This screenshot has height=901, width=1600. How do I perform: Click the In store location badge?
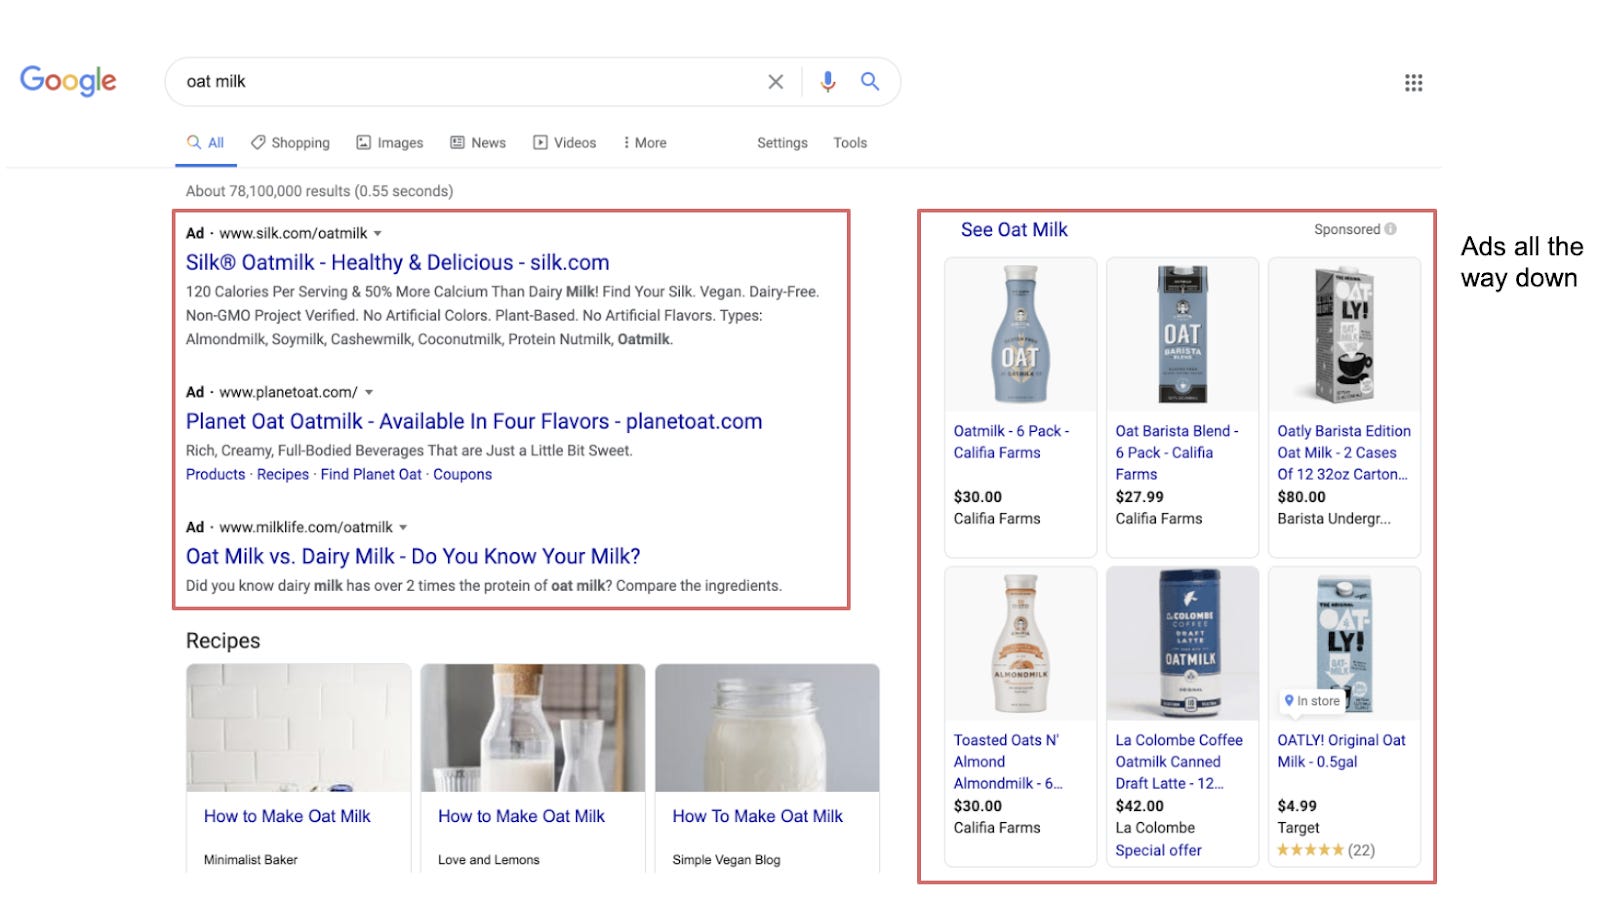(1312, 701)
